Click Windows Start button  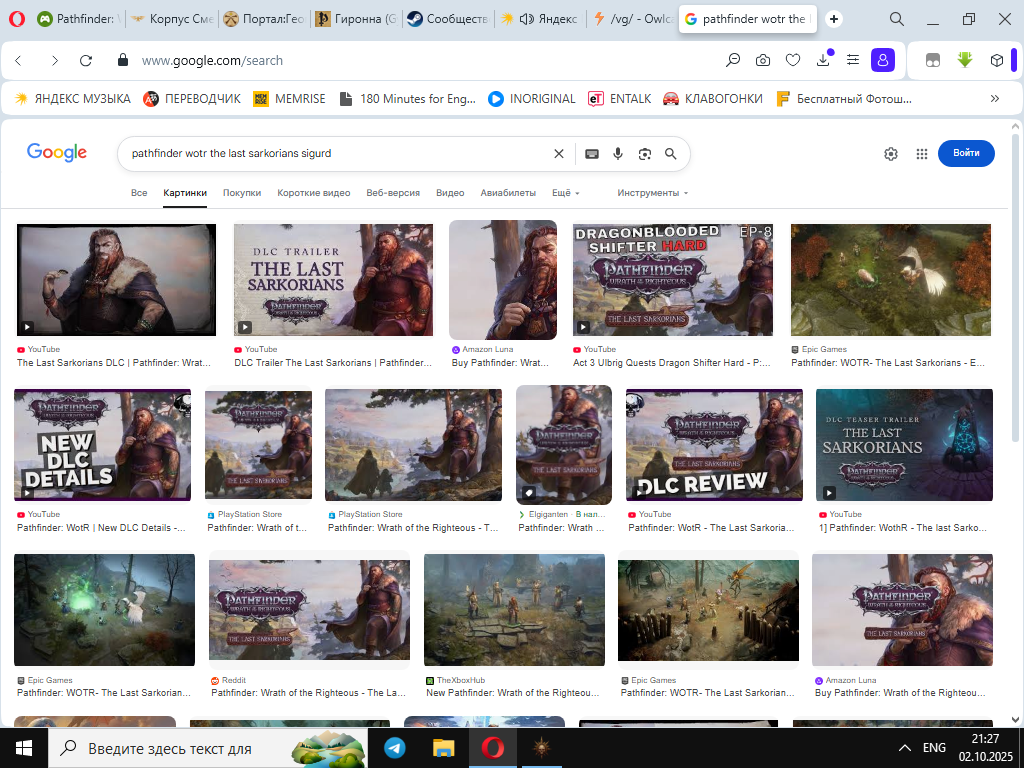click(x=24, y=748)
